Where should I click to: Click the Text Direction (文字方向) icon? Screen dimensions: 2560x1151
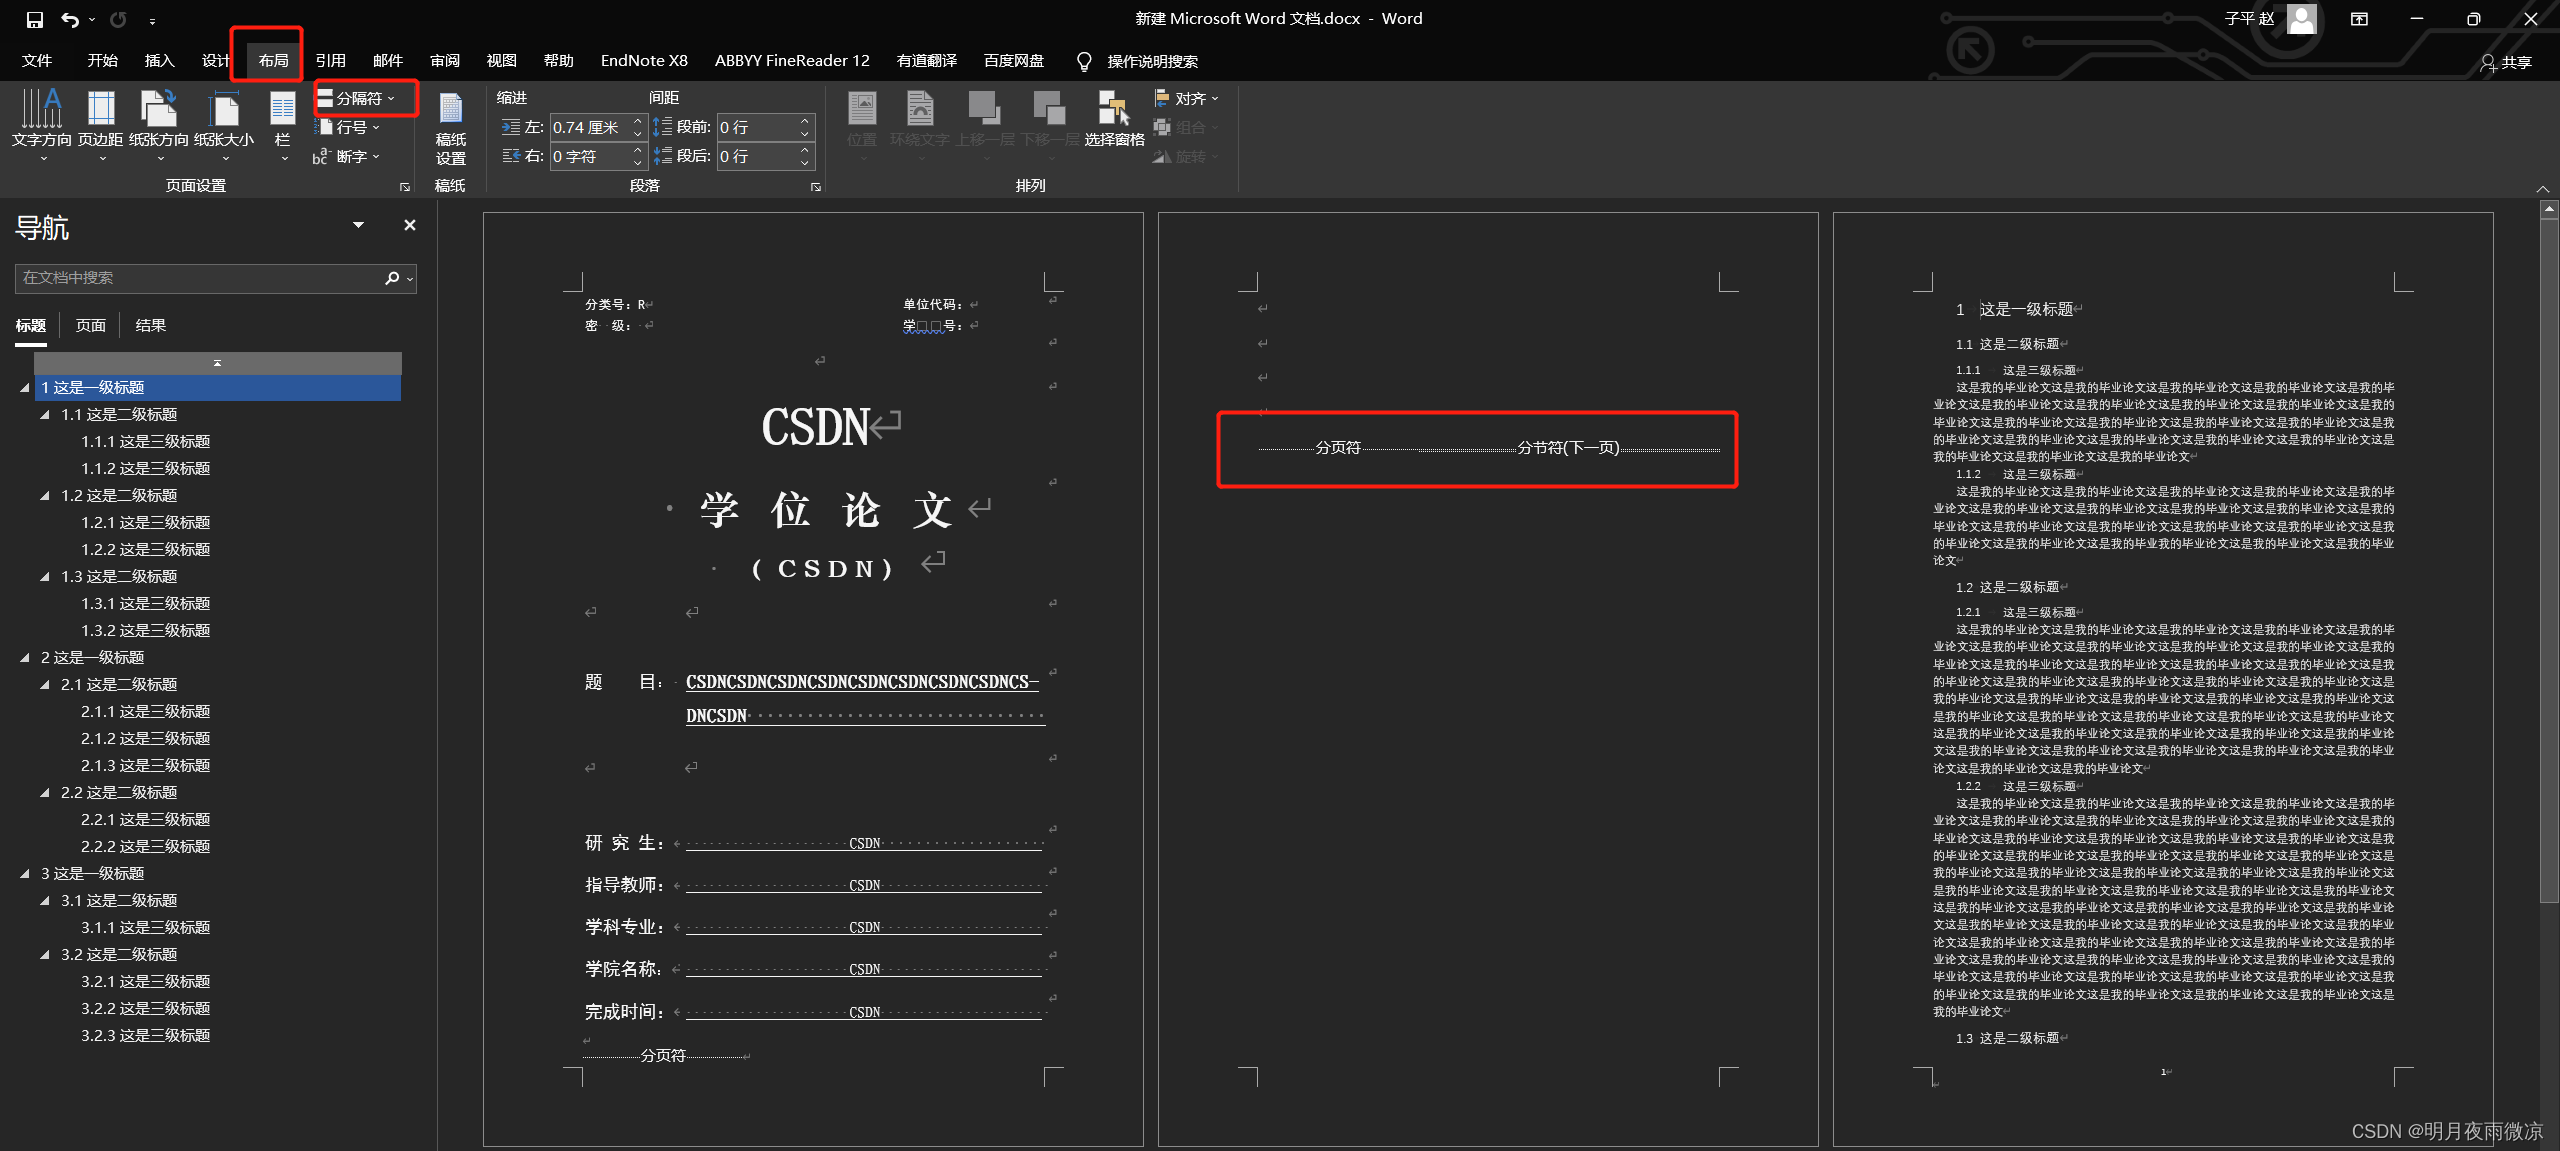coord(41,110)
